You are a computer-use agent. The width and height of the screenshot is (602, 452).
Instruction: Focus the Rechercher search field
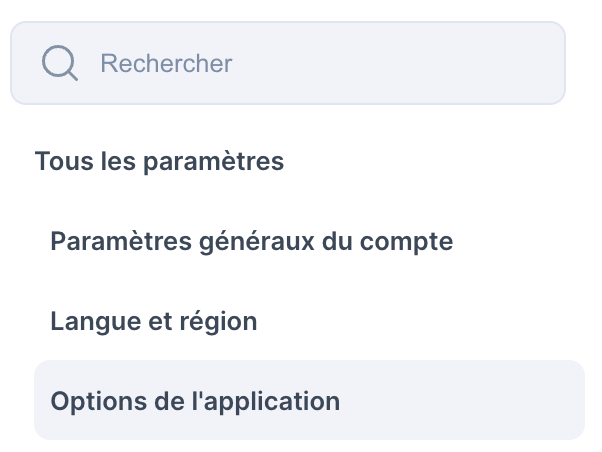[288, 63]
